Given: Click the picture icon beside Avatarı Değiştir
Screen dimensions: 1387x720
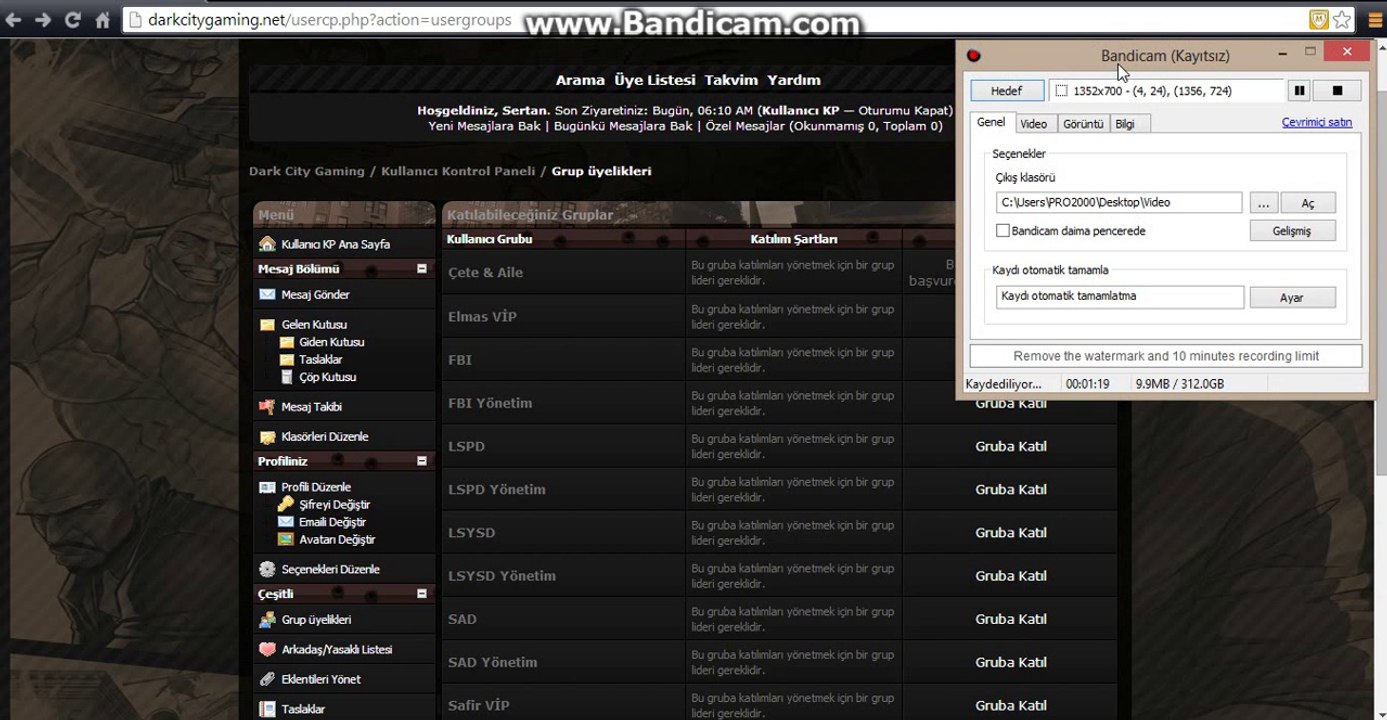Looking at the screenshot, I should pos(286,539).
